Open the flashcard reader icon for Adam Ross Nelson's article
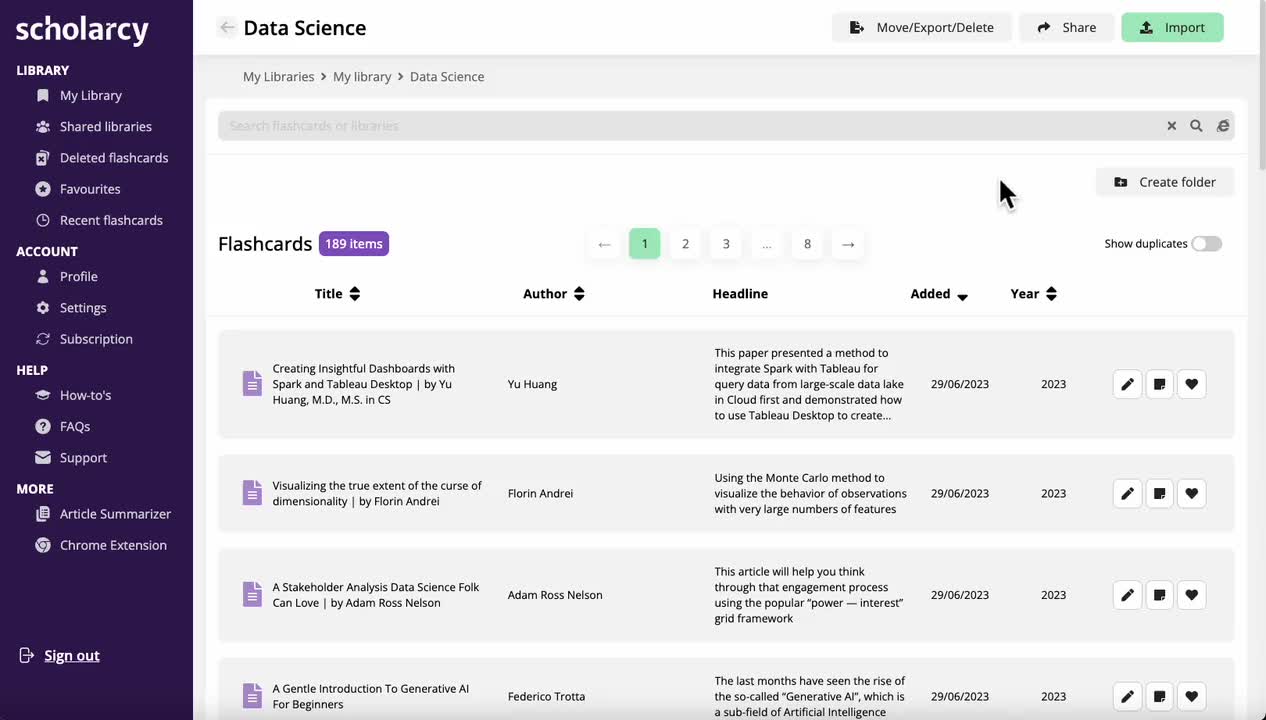 pyautogui.click(x=1159, y=595)
